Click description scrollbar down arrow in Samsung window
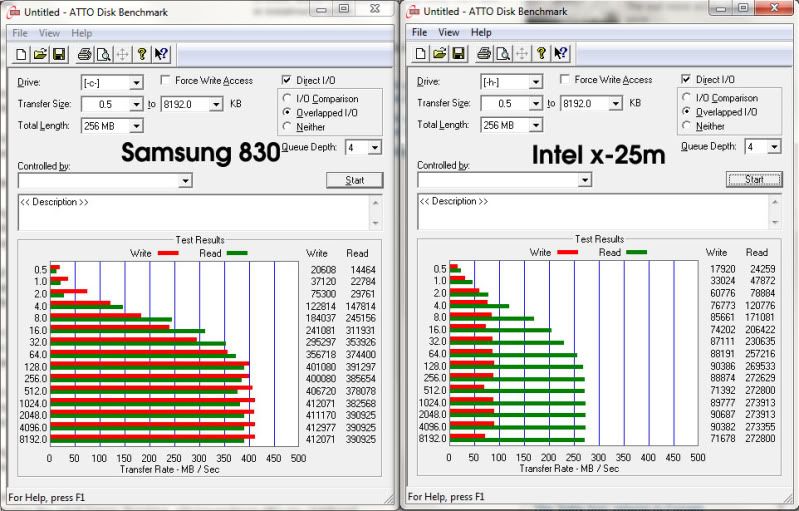 click(x=376, y=223)
